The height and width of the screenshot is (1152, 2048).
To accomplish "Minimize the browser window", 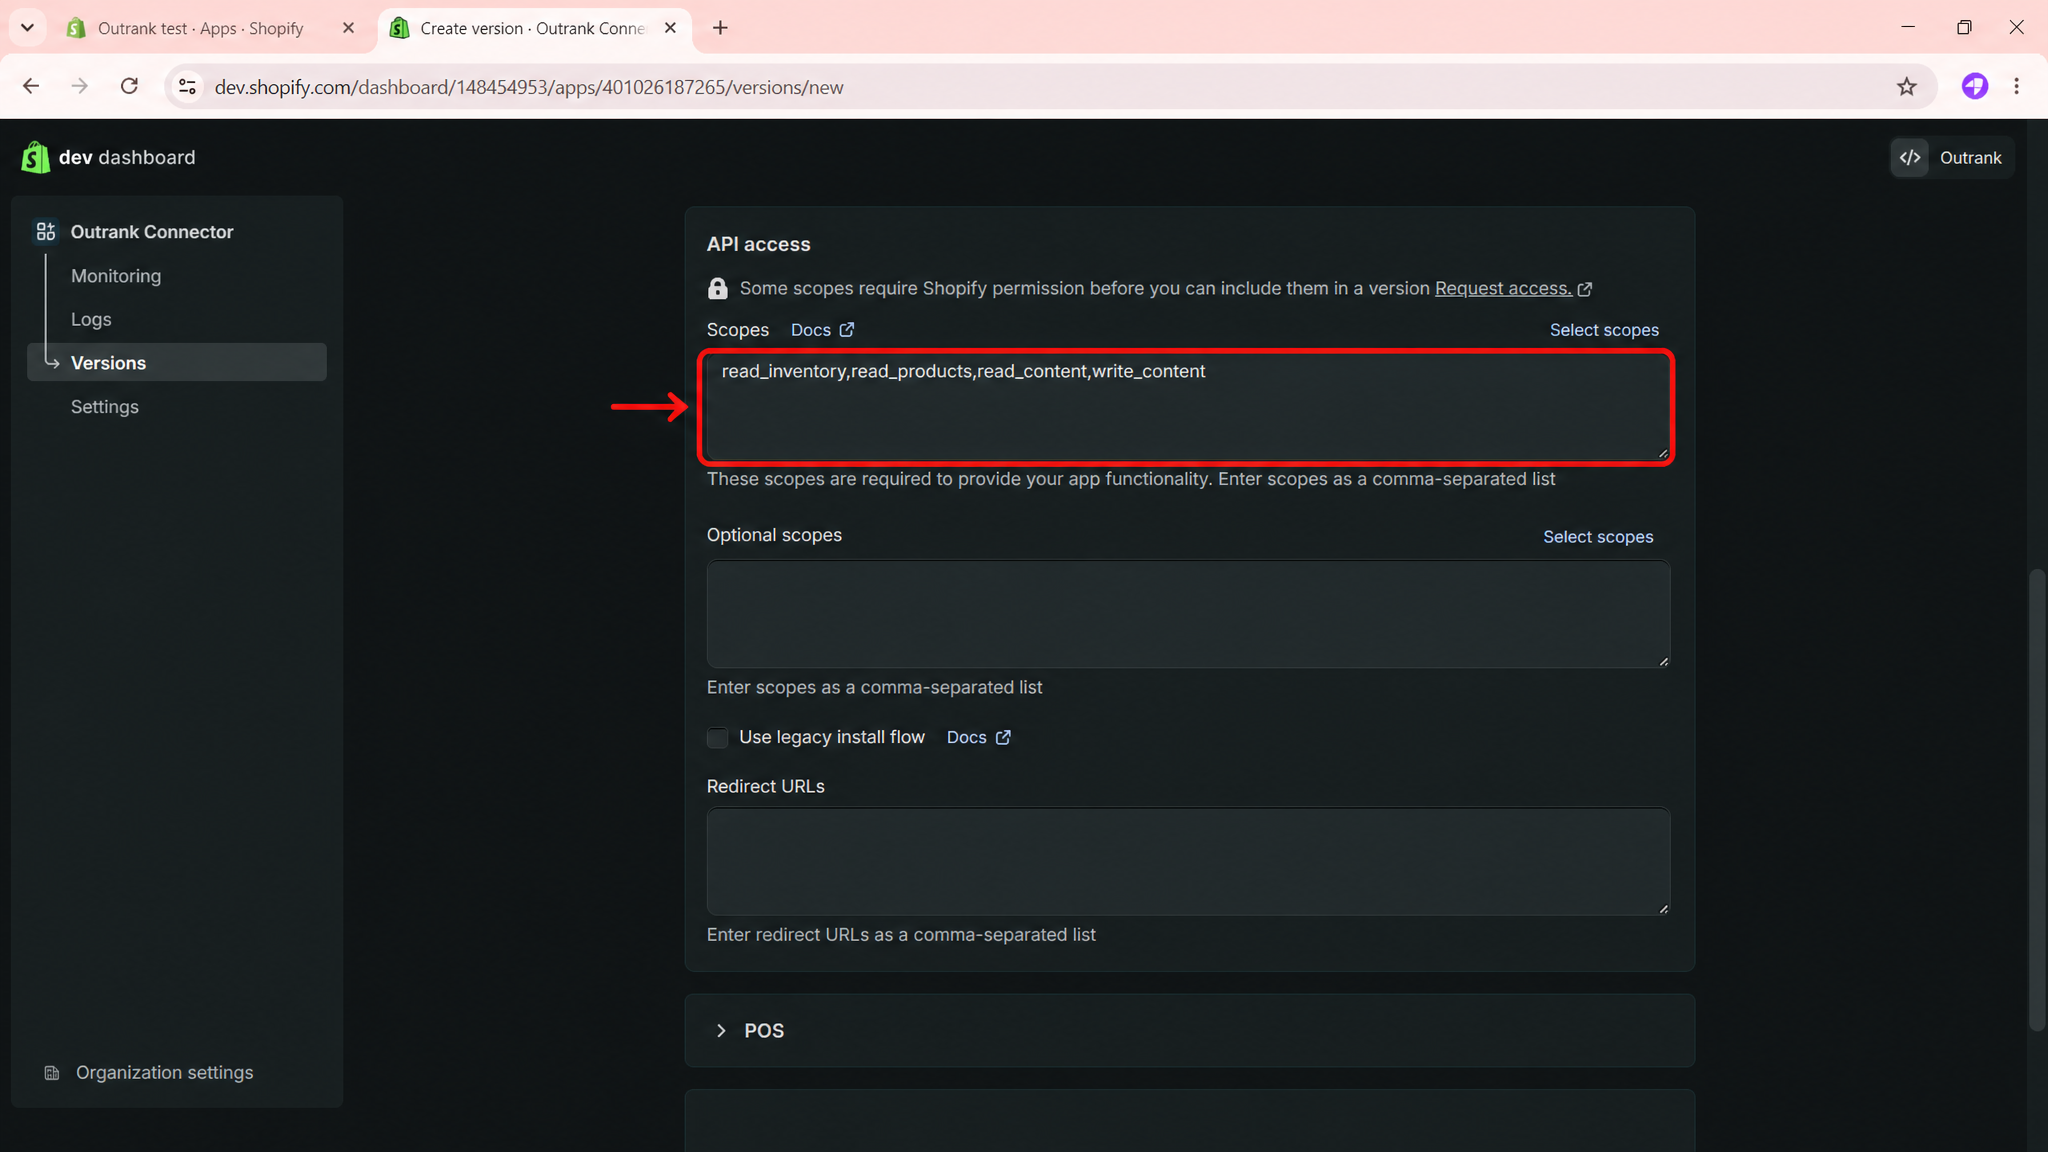I will [1908, 27].
